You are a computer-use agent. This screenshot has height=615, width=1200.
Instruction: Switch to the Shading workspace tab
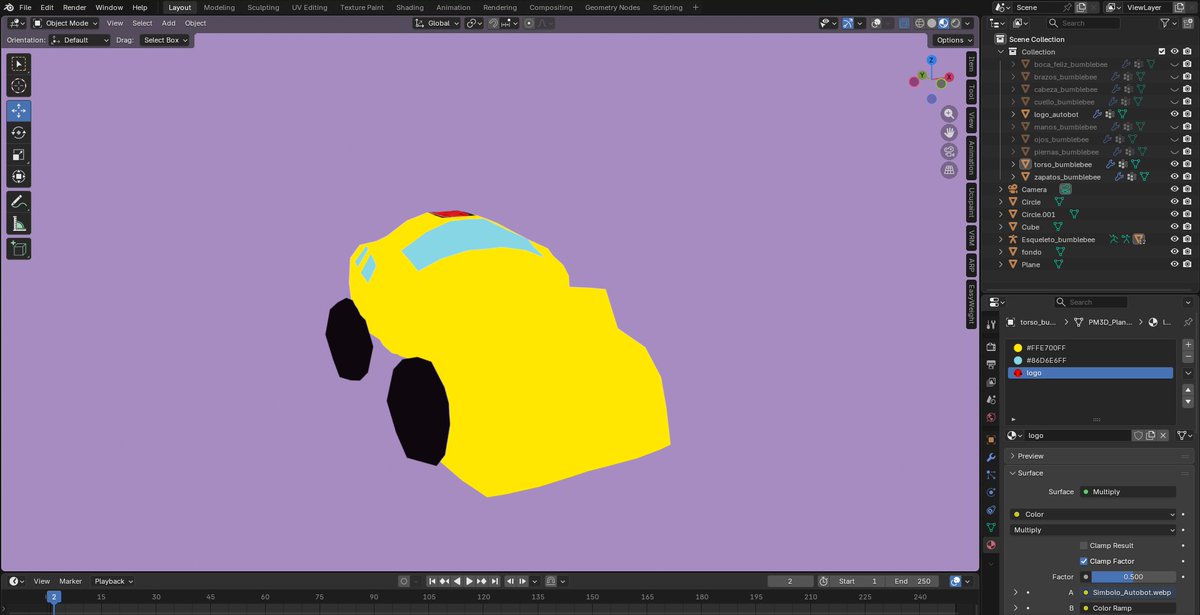tap(410, 7)
